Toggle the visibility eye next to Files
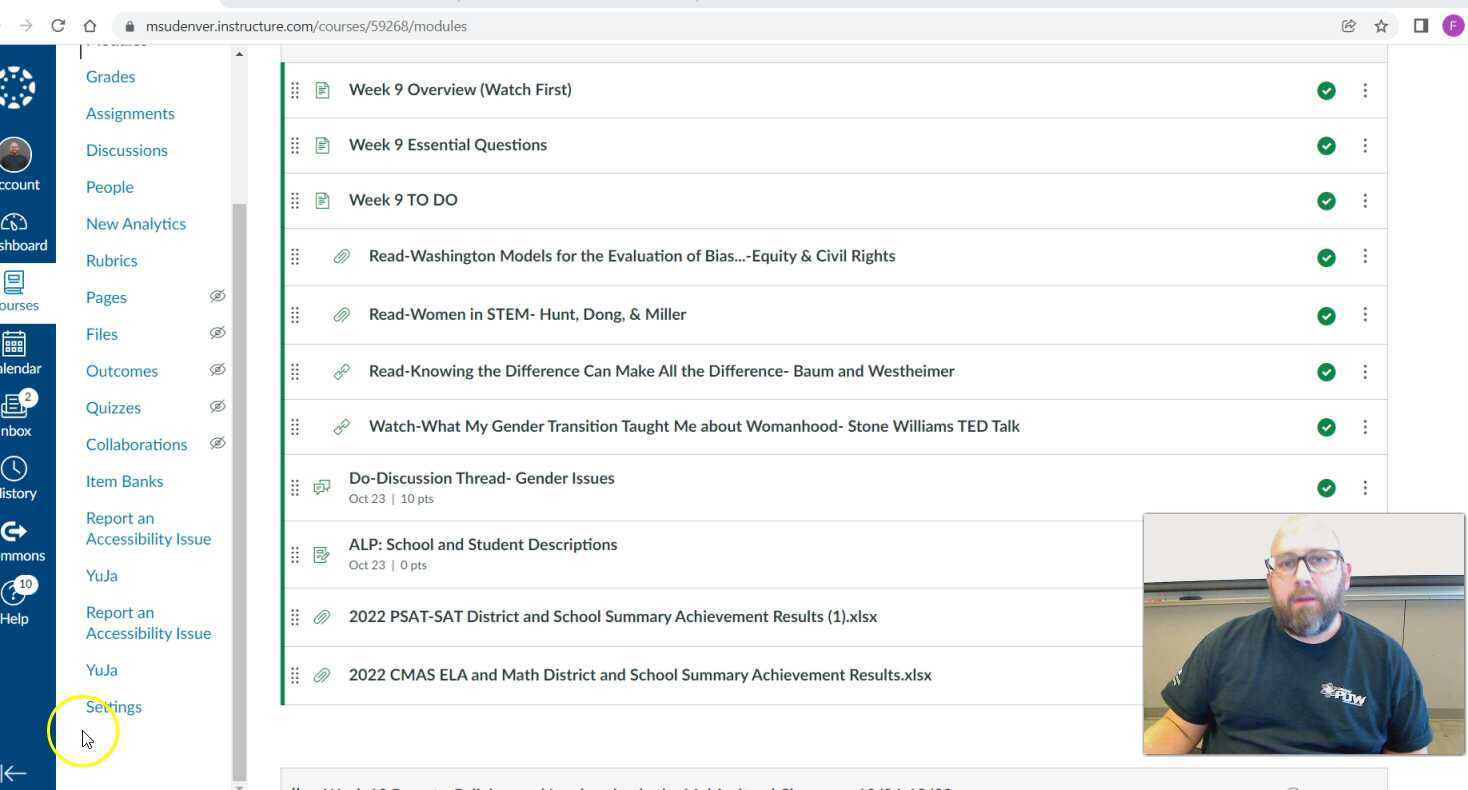Image resolution: width=1468 pixels, height=790 pixels. tap(217, 333)
